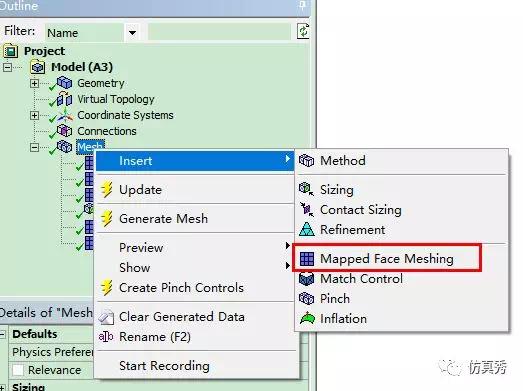
Task: Expand the Coordinate Systems node
Action: pyautogui.click(x=34, y=115)
